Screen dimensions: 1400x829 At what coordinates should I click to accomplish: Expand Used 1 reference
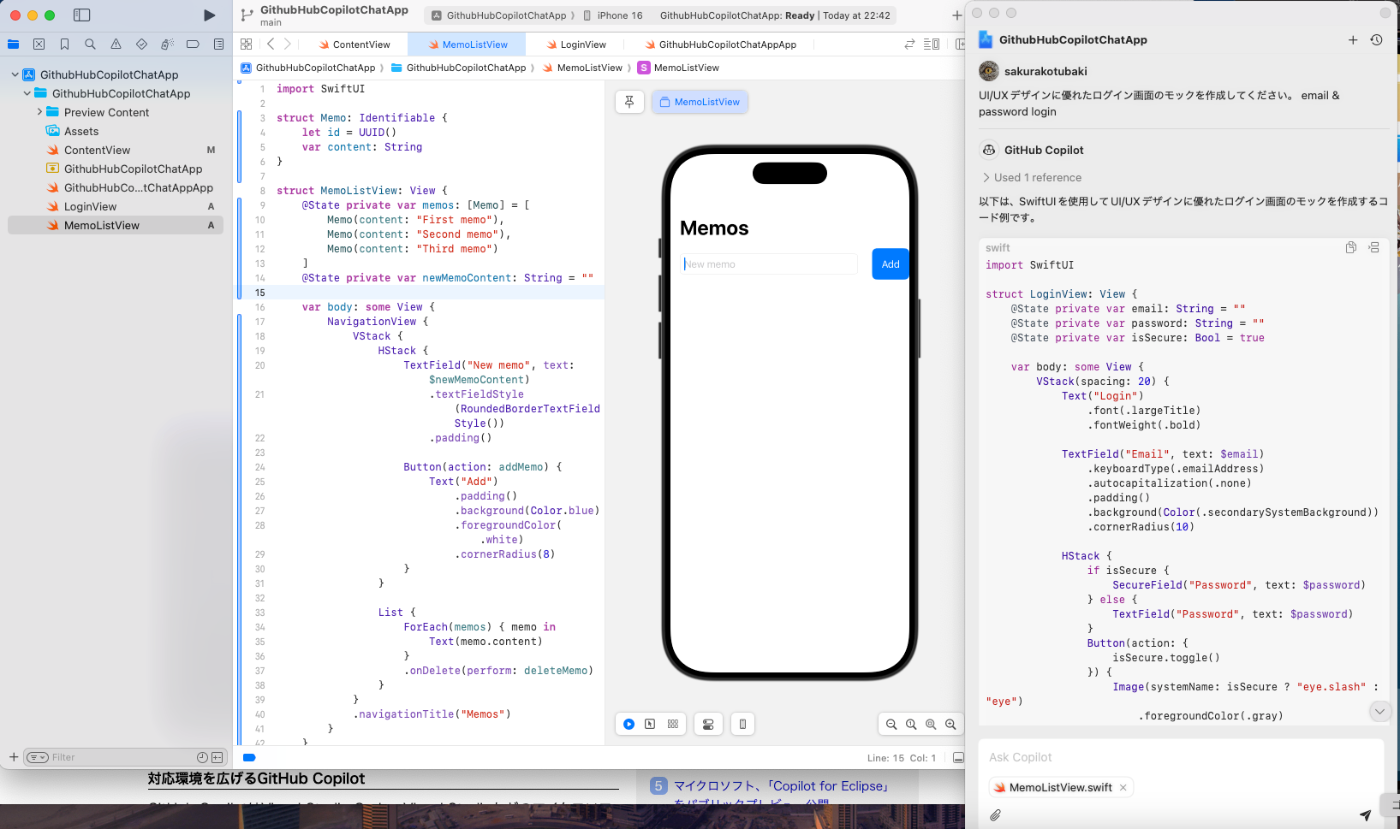click(x=1032, y=177)
